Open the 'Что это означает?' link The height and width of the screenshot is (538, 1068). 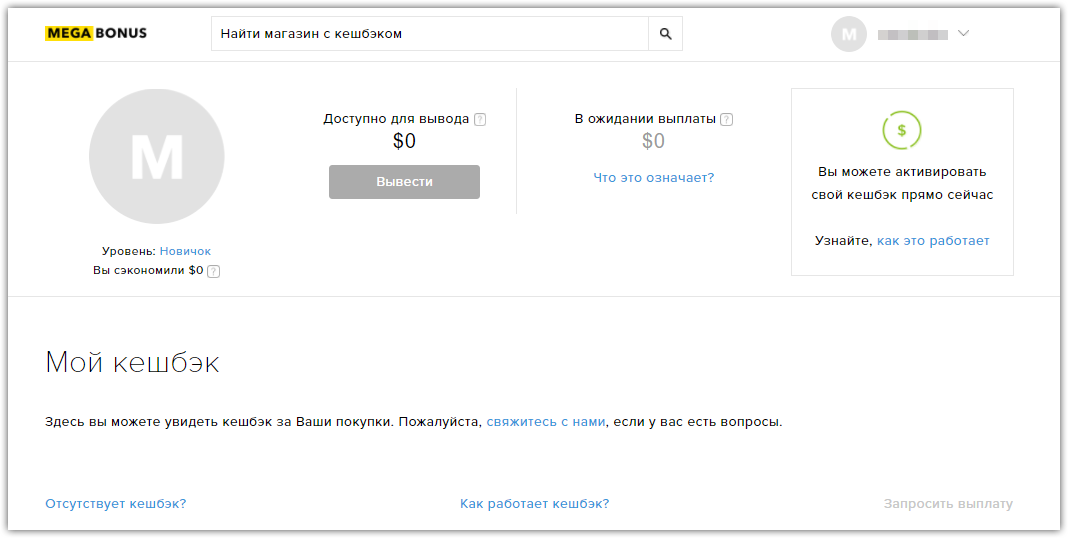[x=653, y=178]
